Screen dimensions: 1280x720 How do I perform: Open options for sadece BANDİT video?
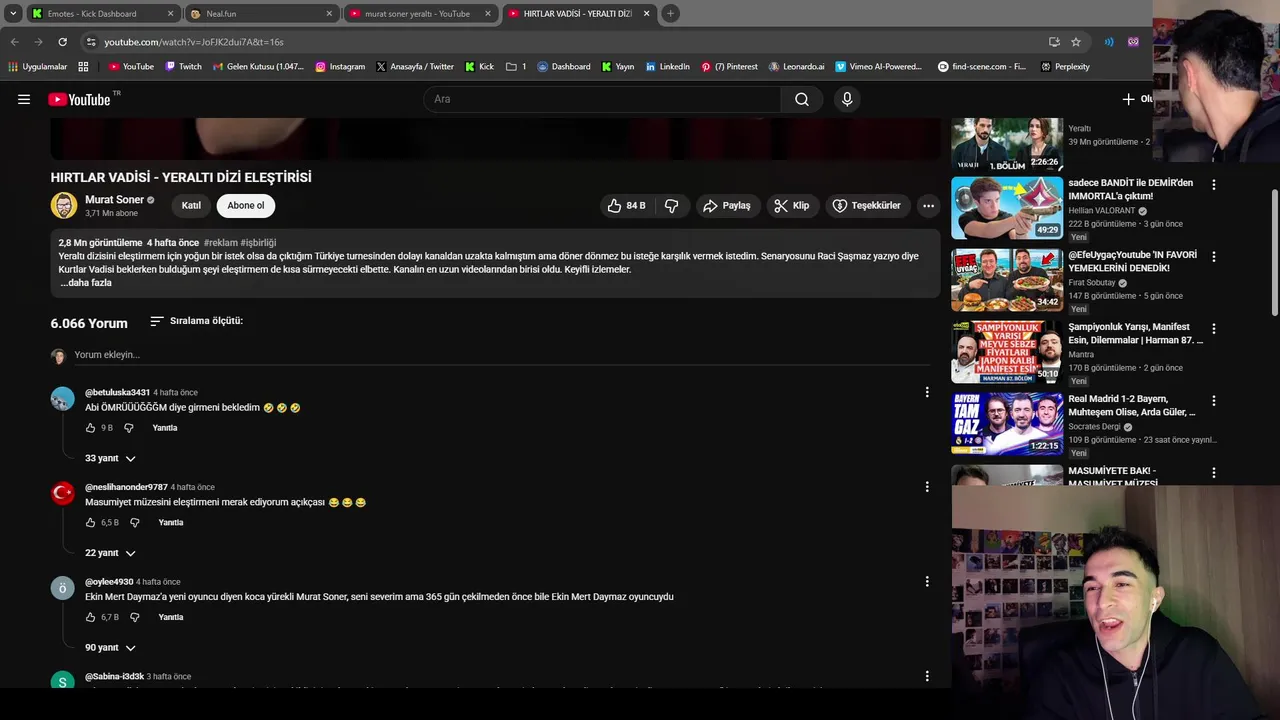tap(1214, 185)
